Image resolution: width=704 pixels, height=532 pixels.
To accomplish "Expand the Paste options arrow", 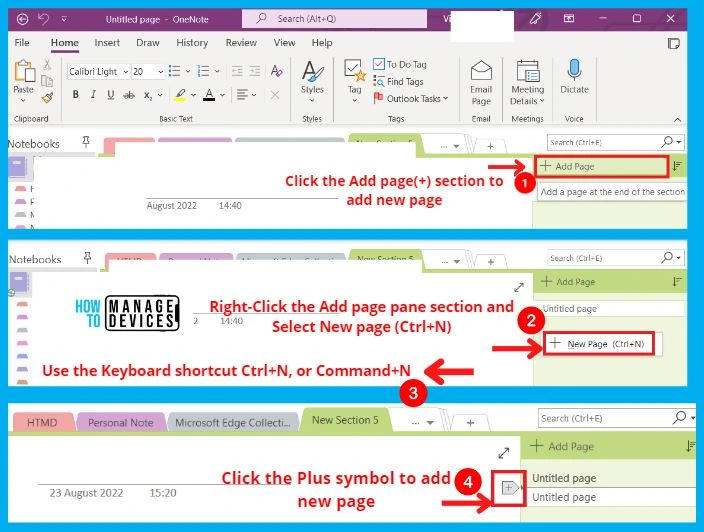I will tap(23, 101).
